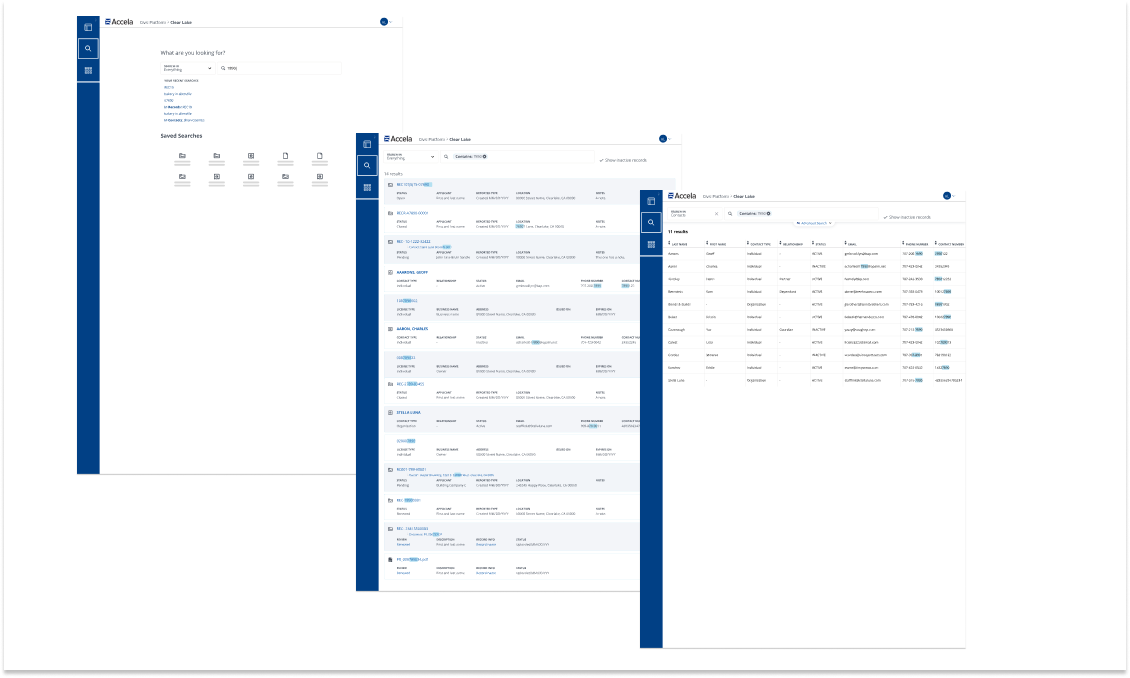Click the search icon in the contacts table sidebar
This screenshot has height=678, width=1130.
[651, 221]
